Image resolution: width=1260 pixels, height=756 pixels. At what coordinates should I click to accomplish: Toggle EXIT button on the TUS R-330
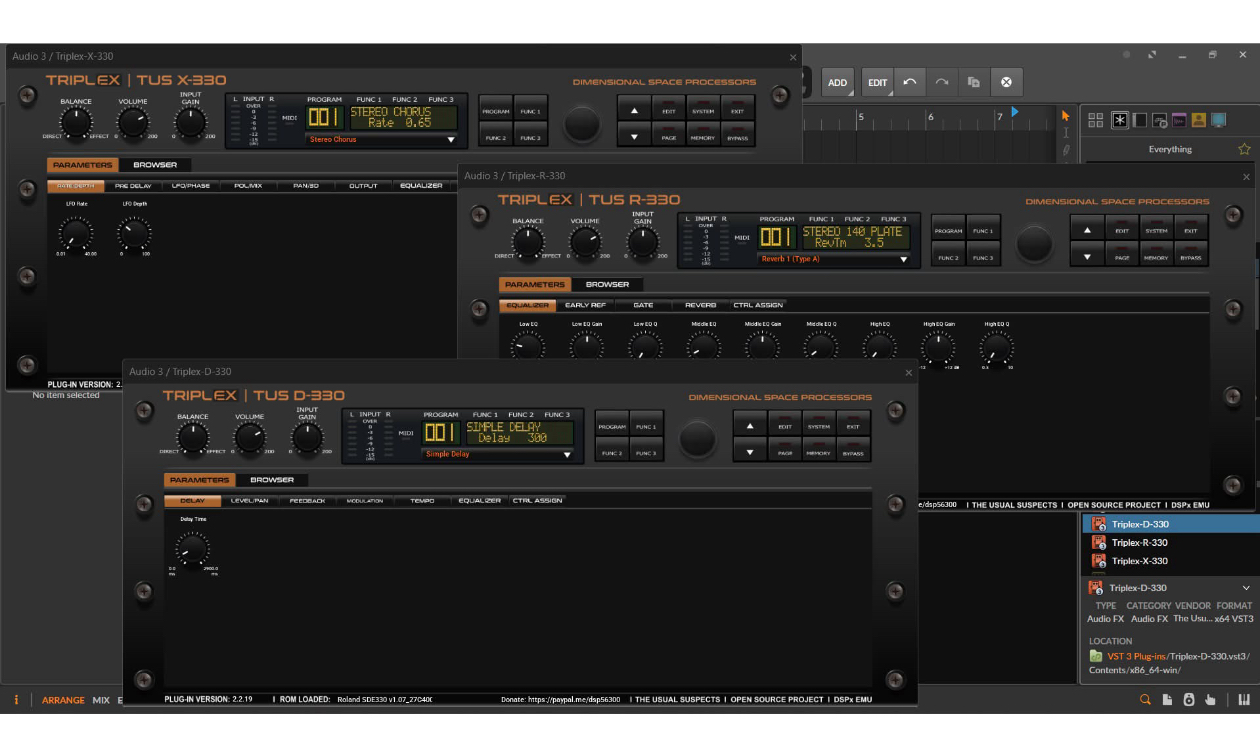click(1190, 228)
